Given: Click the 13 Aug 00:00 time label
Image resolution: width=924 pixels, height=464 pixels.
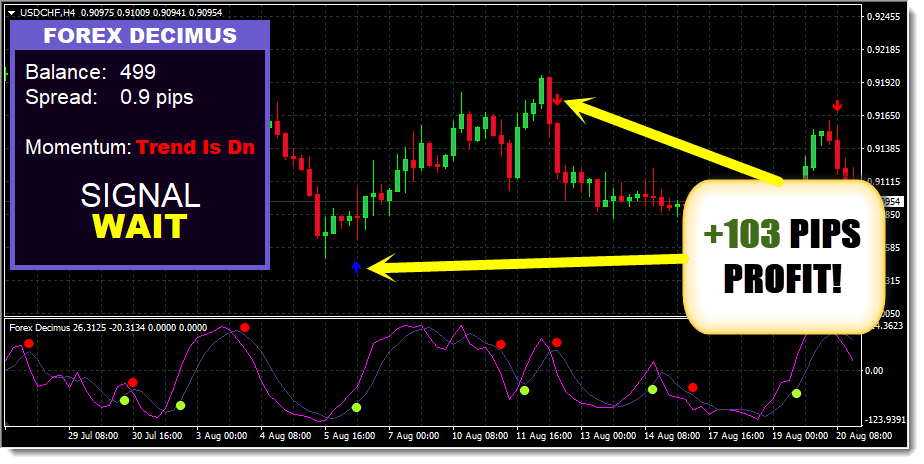Looking at the screenshot, I should pyautogui.click(x=608, y=436).
